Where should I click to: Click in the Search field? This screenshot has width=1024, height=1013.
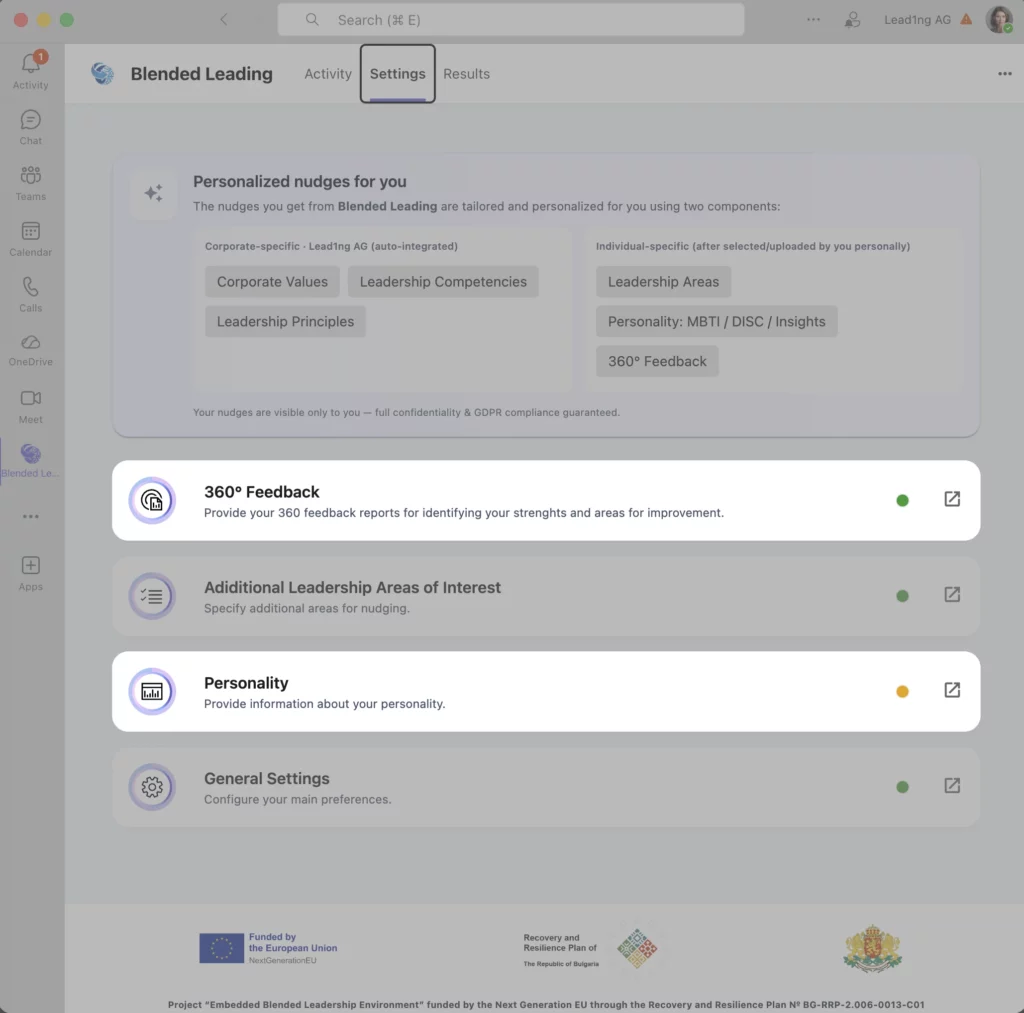pos(510,20)
